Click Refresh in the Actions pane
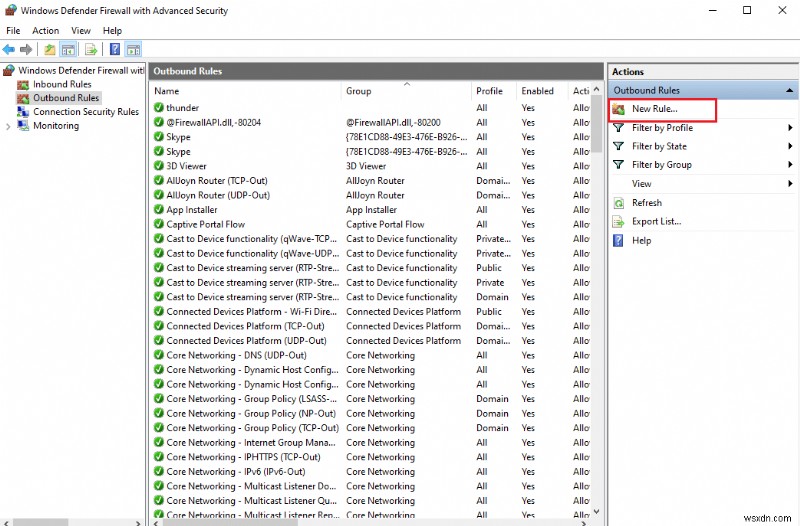 (647, 203)
